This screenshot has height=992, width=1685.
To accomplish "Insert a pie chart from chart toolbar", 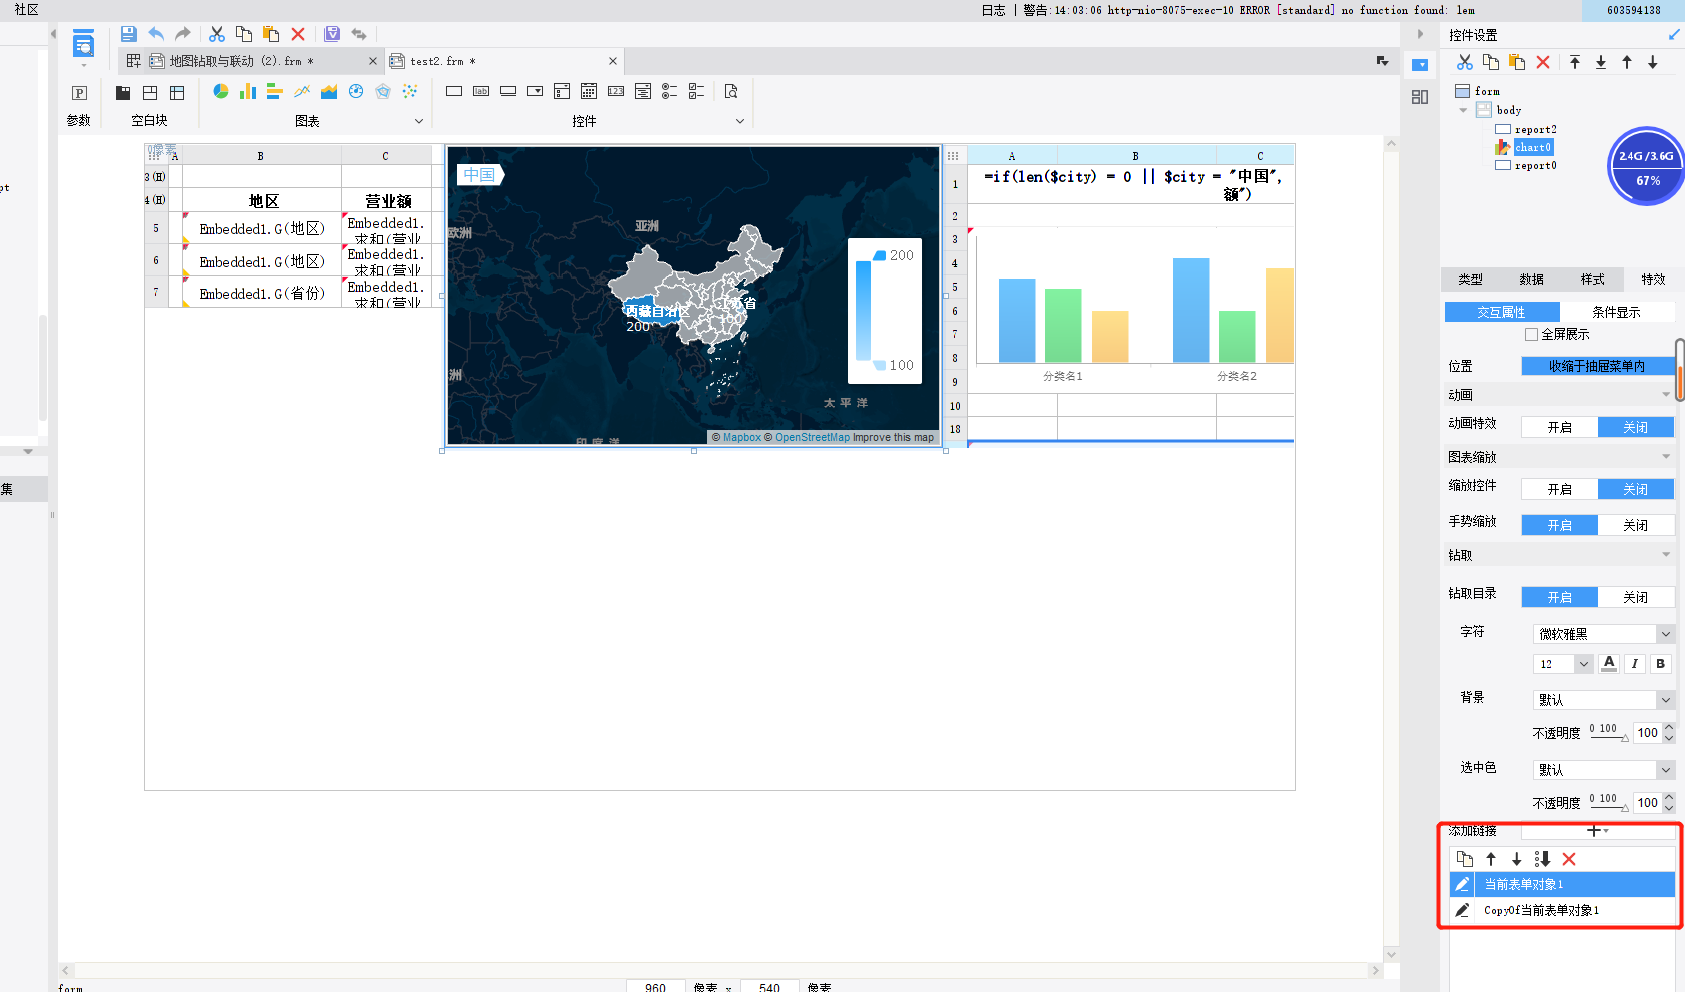I will (221, 91).
